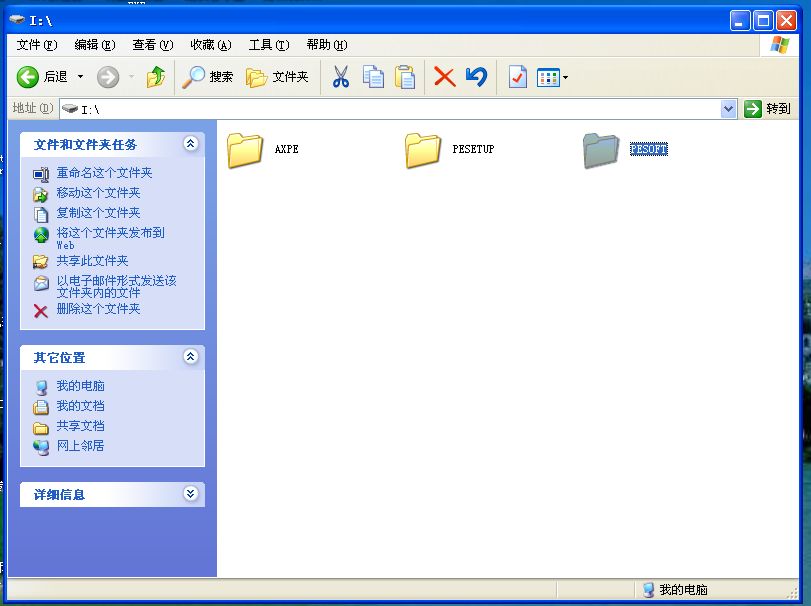Open 我的电脑 in other places
The width and height of the screenshot is (811, 606).
point(80,386)
